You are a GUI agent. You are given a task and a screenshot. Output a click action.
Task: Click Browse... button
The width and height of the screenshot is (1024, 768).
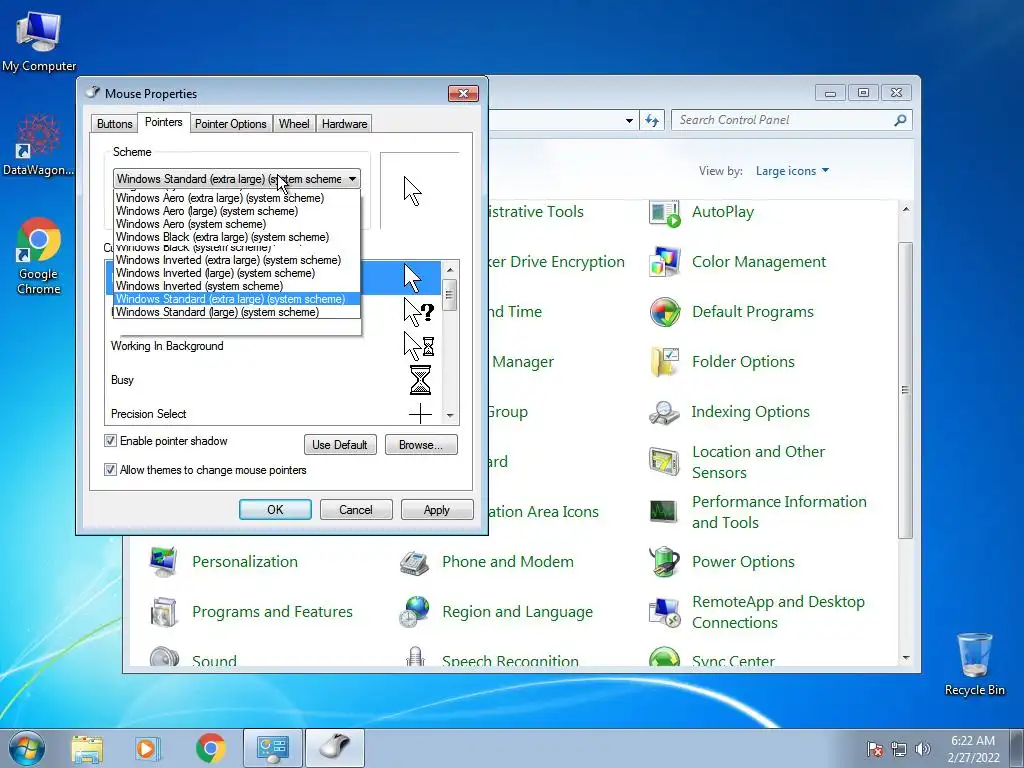[x=421, y=445]
